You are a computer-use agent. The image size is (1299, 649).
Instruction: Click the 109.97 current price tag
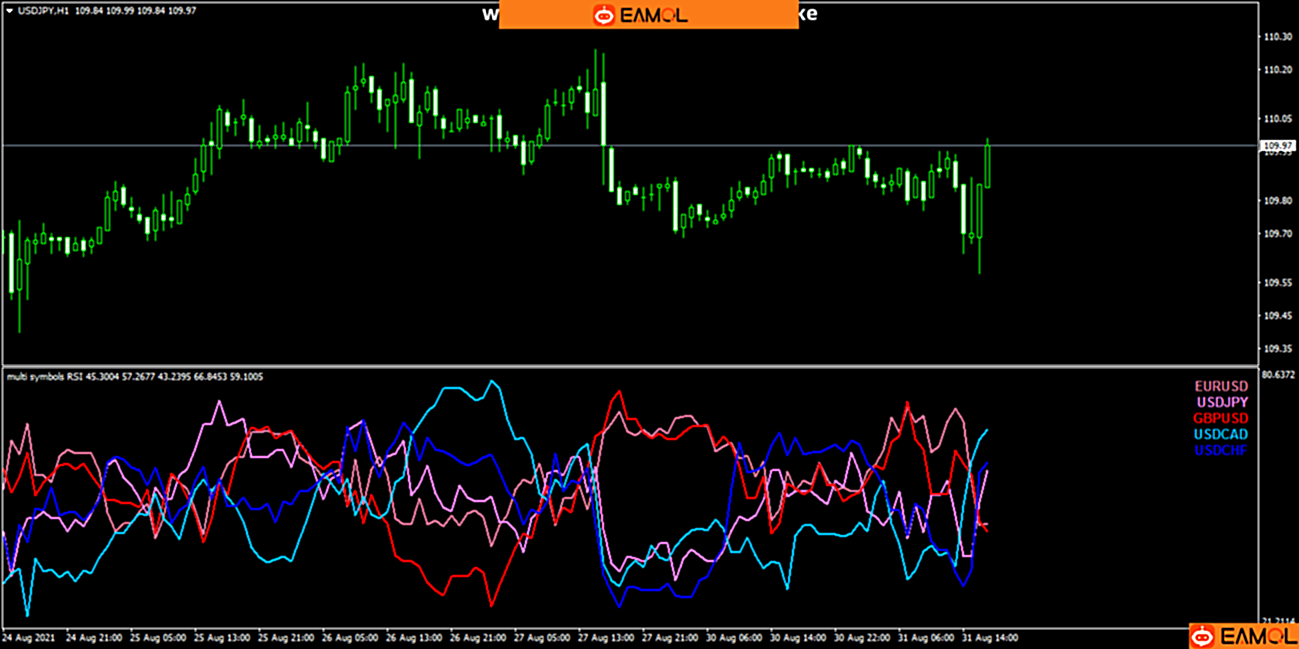[1277, 146]
